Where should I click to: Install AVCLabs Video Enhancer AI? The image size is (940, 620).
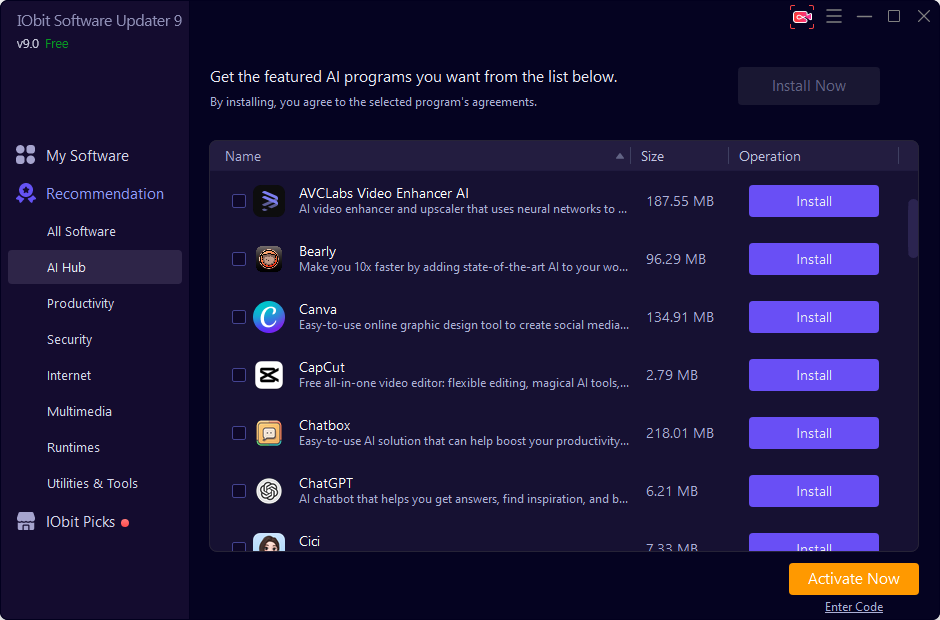(814, 201)
